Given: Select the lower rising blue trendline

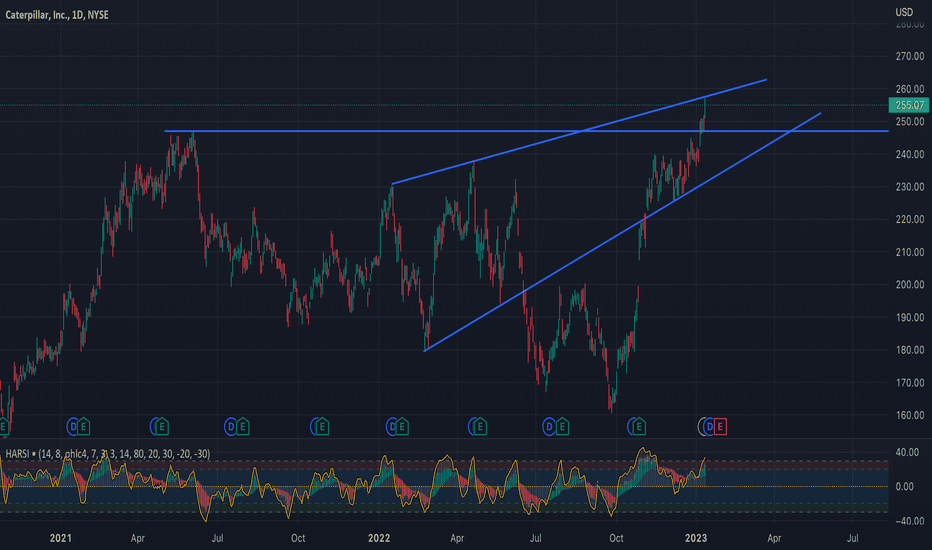Looking at the screenshot, I should [x=622, y=232].
